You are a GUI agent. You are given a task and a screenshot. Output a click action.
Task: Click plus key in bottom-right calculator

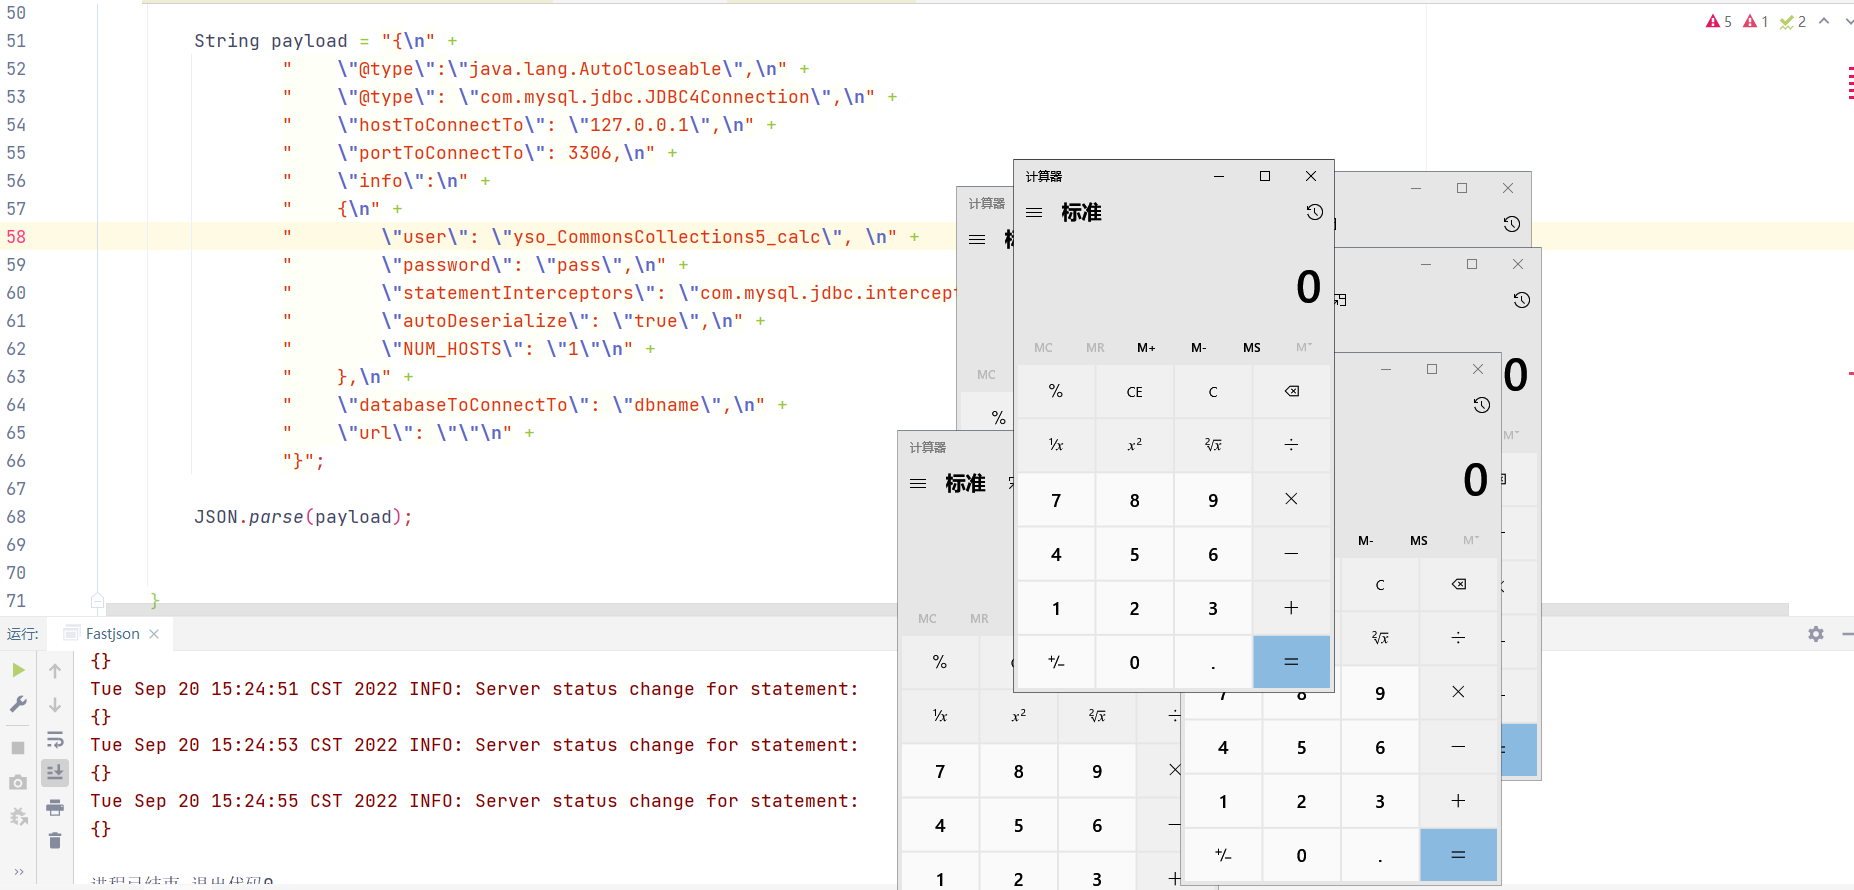1458,801
